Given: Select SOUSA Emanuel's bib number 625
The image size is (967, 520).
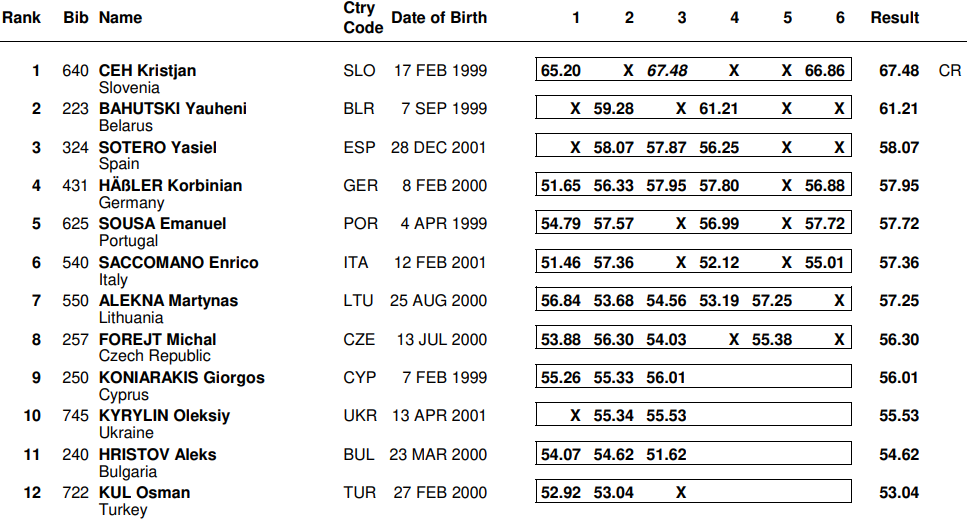Looking at the screenshot, I should click(x=75, y=223).
